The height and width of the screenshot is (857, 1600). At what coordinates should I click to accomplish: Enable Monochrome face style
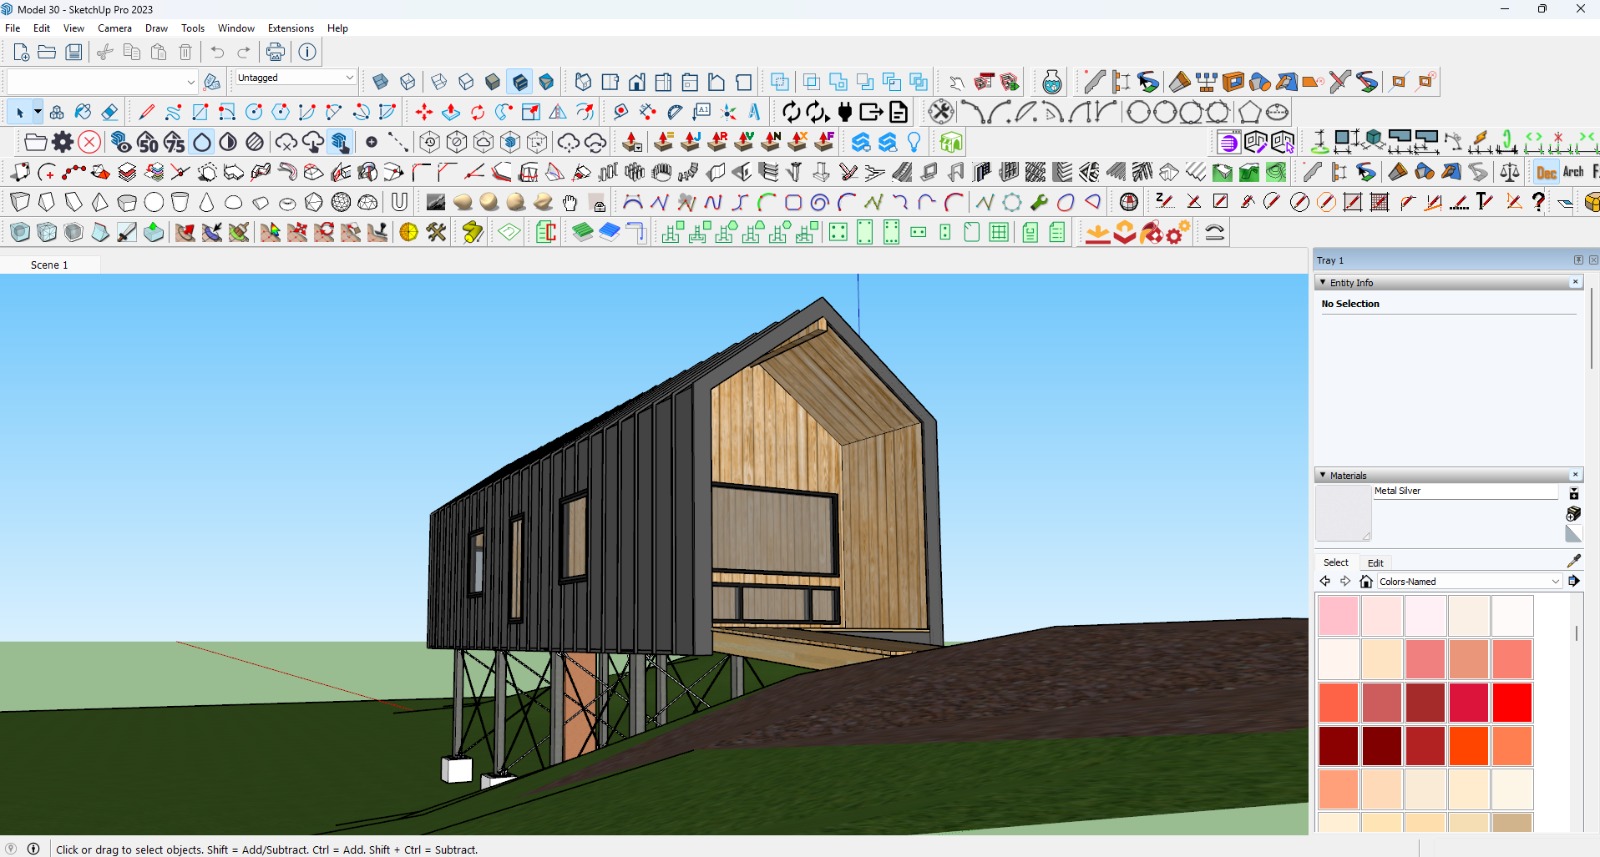(x=547, y=82)
